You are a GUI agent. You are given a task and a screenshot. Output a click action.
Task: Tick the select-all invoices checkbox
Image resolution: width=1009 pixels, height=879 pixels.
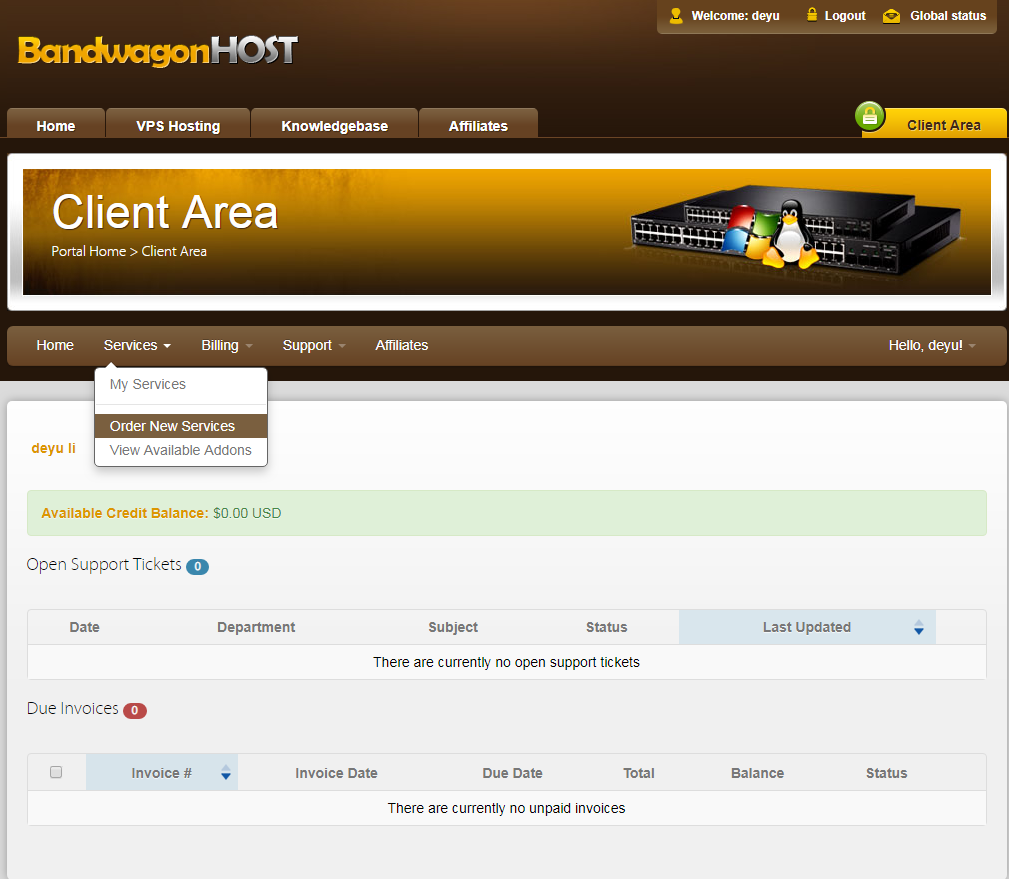(x=56, y=772)
